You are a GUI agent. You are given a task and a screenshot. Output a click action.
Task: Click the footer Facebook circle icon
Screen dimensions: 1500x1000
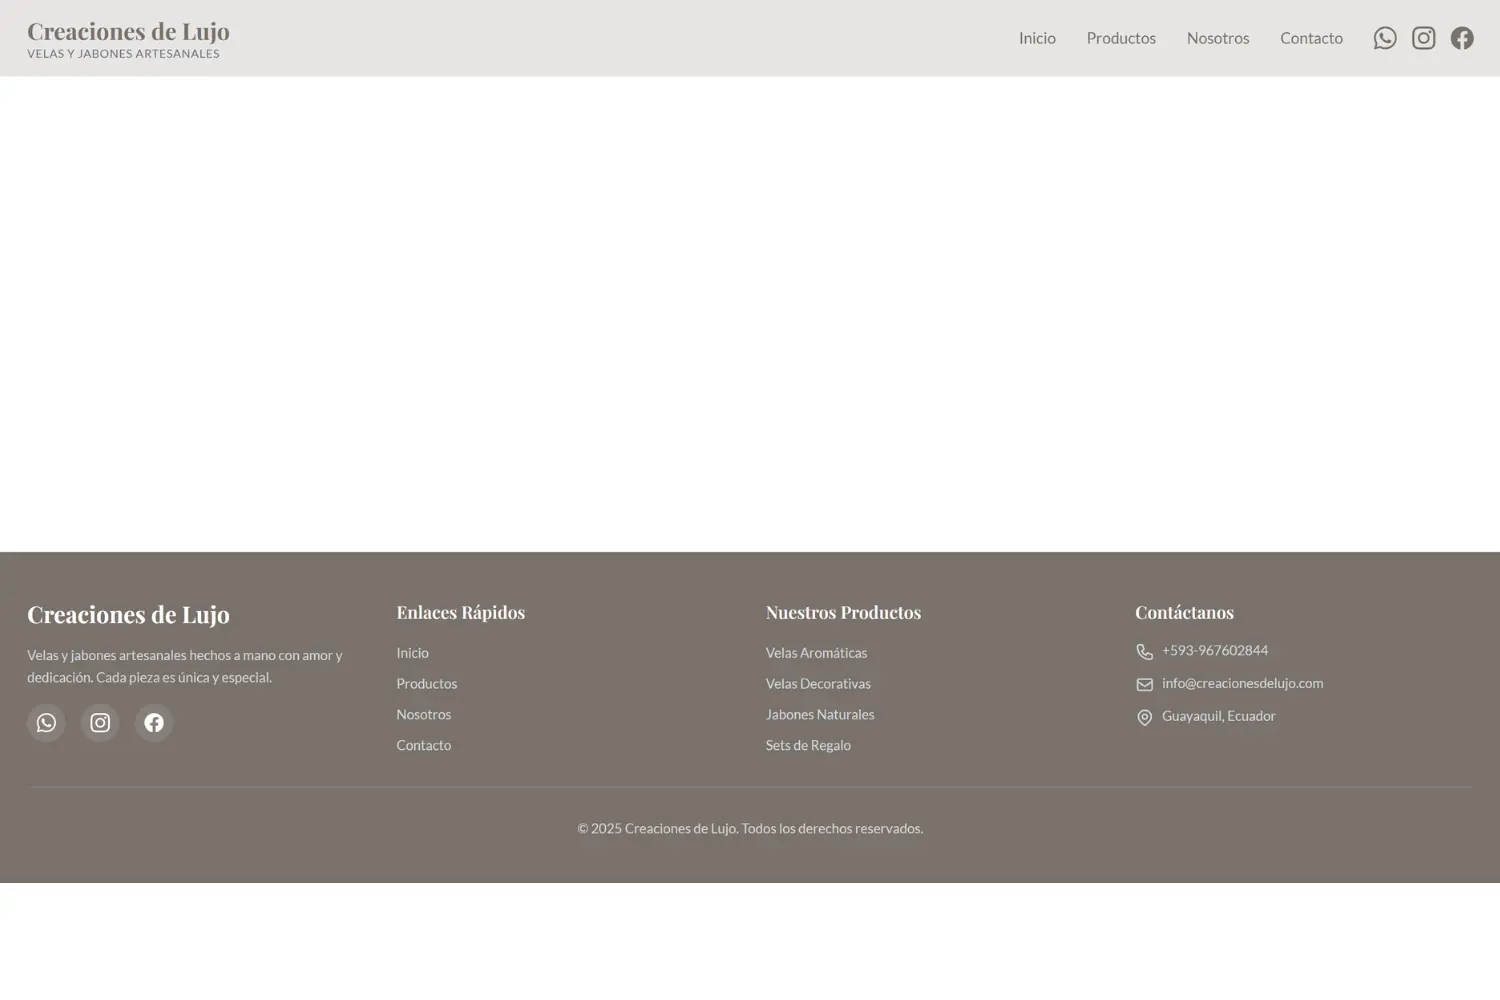pyautogui.click(x=154, y=723)
